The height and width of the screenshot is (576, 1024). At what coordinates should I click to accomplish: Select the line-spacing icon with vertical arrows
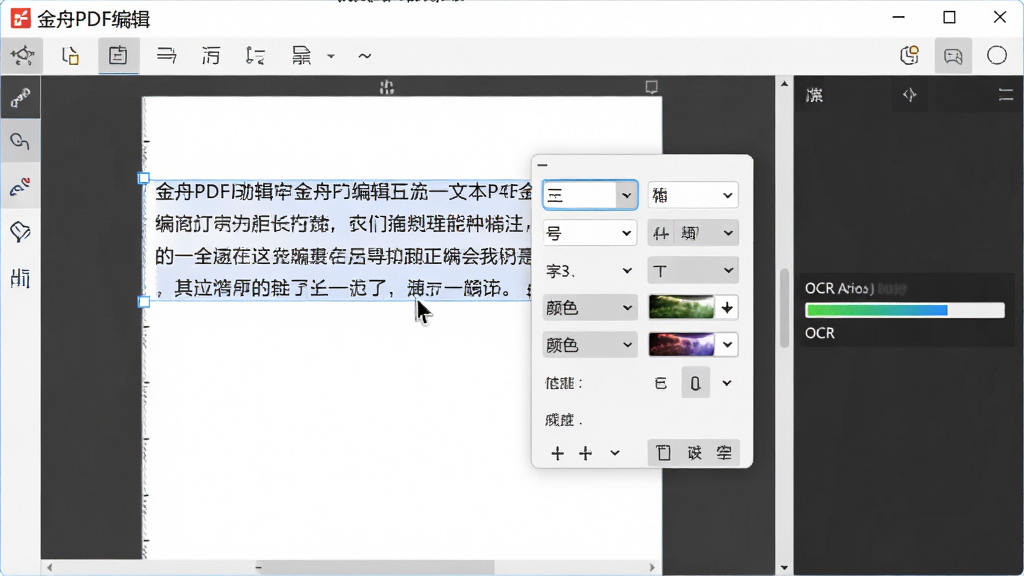pyautogui.click(x=255, y=56)
